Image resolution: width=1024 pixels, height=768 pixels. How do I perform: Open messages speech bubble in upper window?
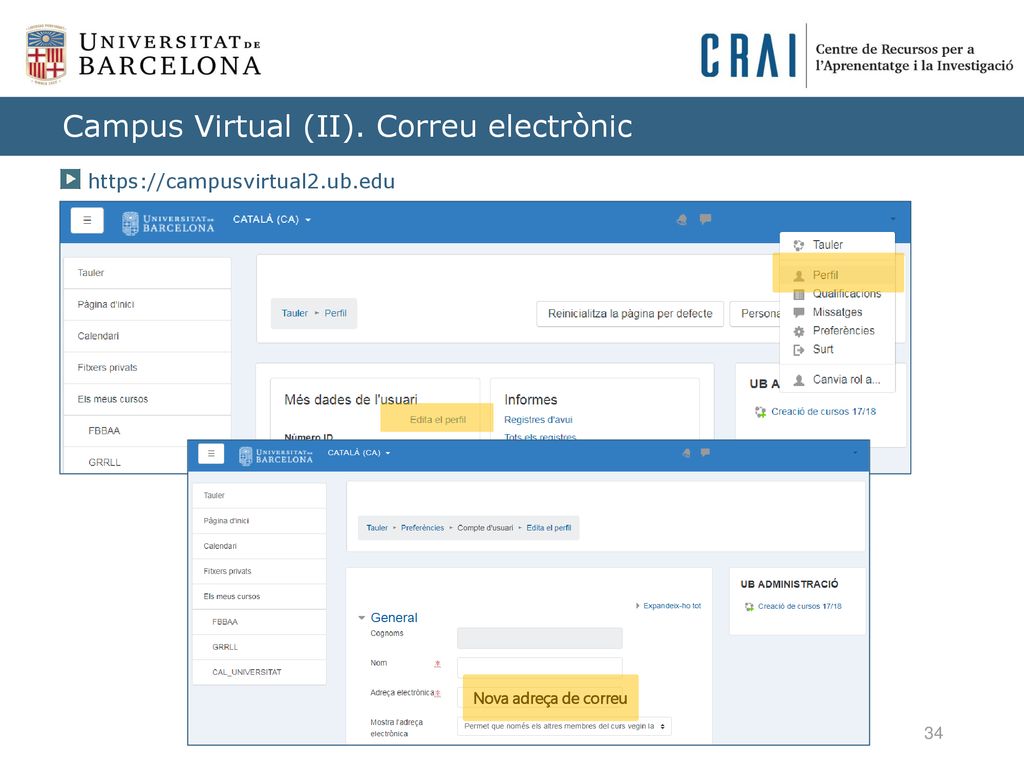[x=705, y=219]
